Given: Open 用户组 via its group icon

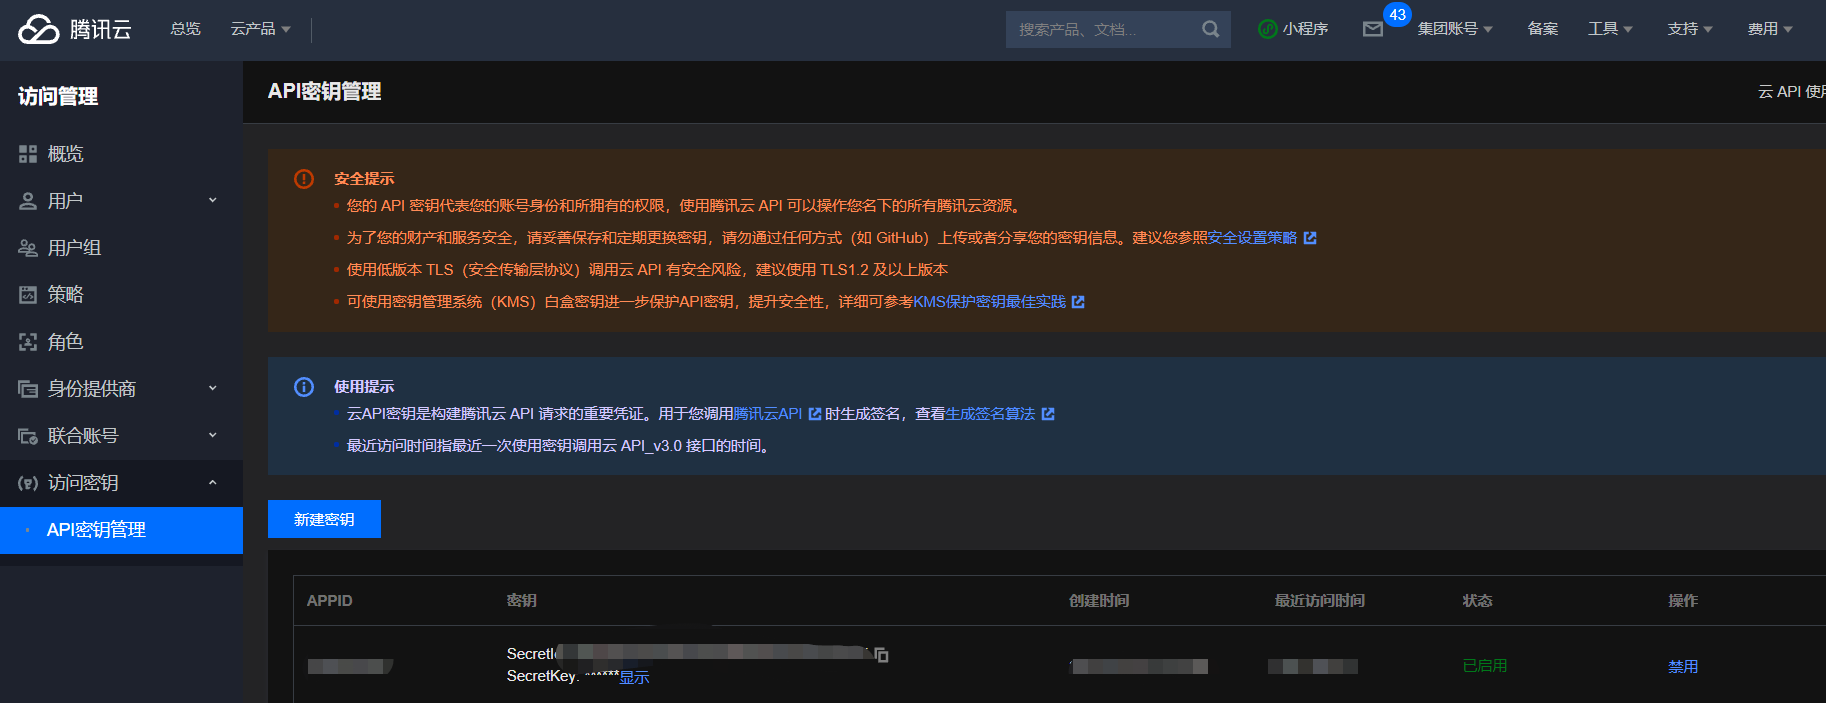Looking at the screenshot, I should [x=28, y=248].
